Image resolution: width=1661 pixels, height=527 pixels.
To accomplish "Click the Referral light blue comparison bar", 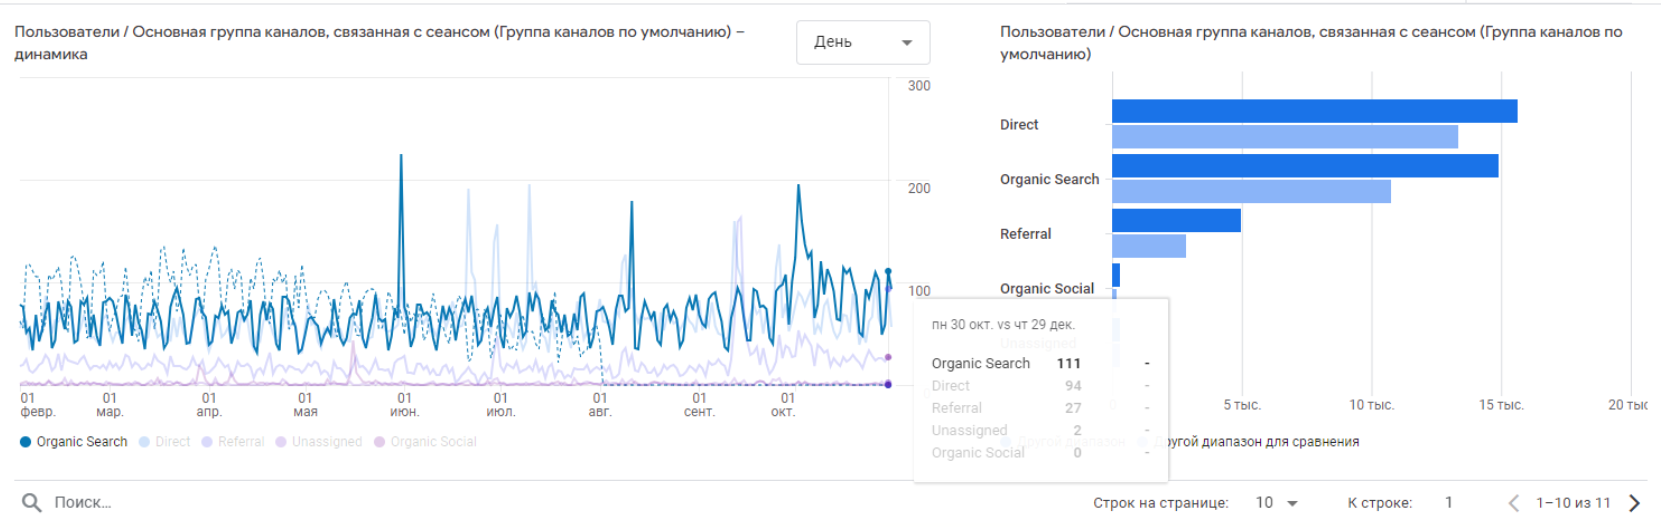I will 1149,246.
